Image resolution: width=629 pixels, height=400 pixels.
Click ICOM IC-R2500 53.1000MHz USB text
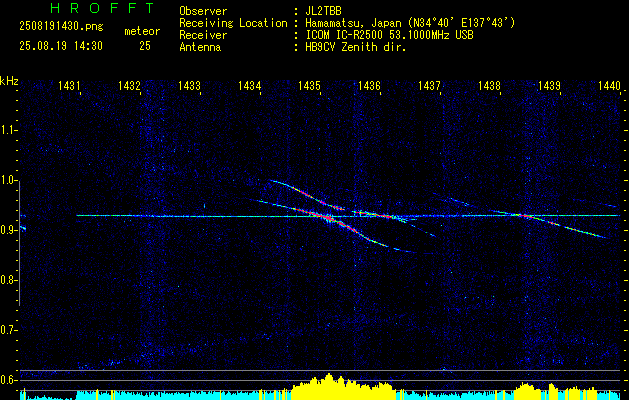pos(389,35)
